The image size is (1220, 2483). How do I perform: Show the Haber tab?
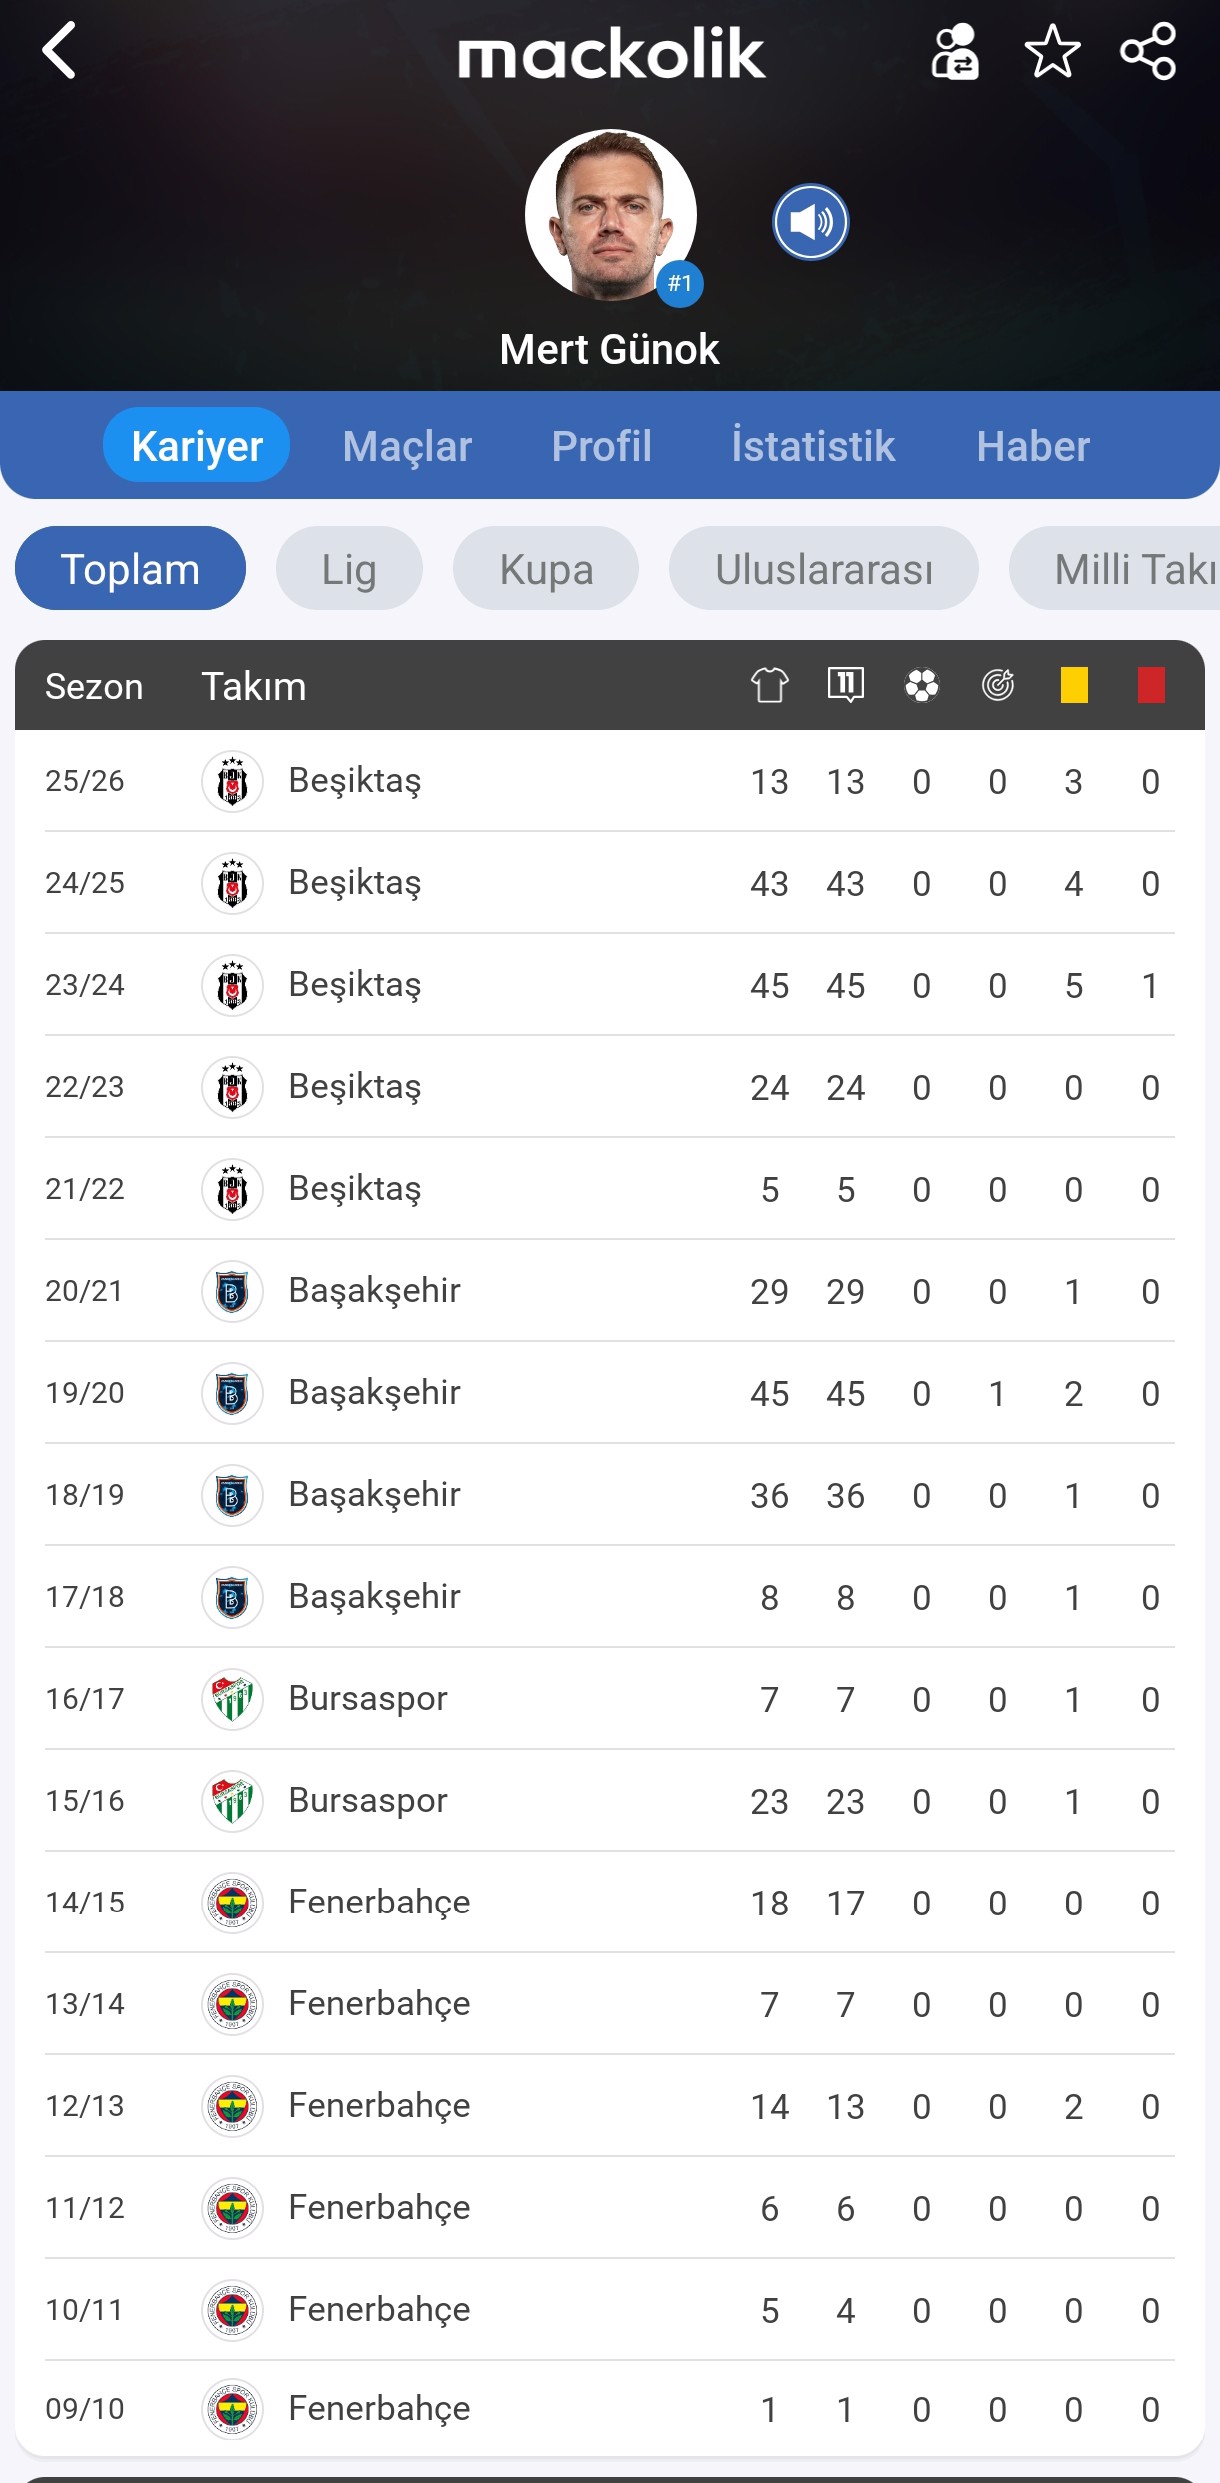1033,446
